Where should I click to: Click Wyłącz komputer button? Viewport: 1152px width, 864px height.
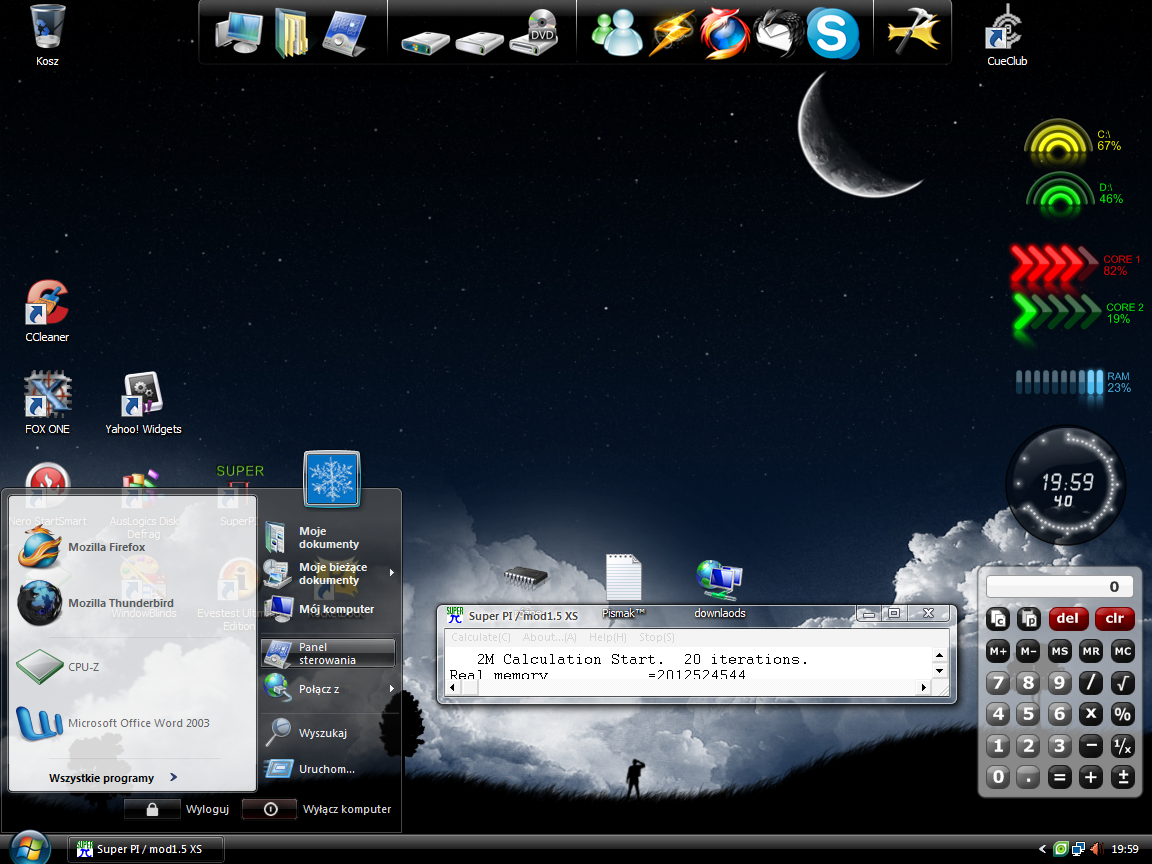coord(317,809)
